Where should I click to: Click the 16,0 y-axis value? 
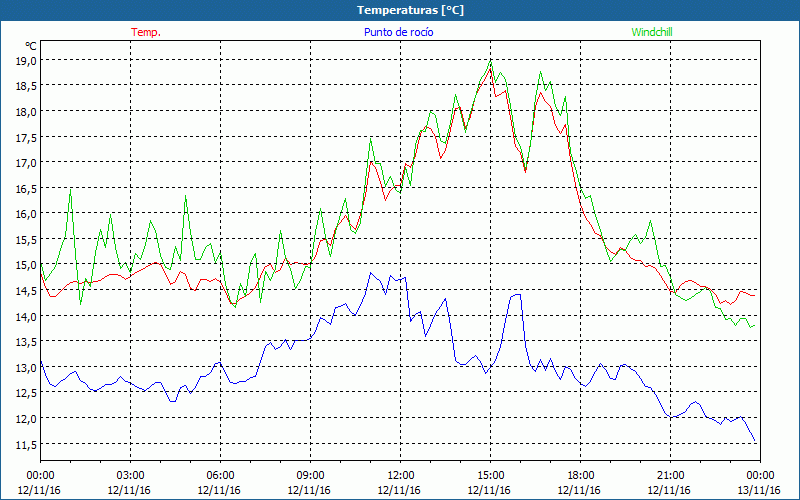(x=27, y=214)
